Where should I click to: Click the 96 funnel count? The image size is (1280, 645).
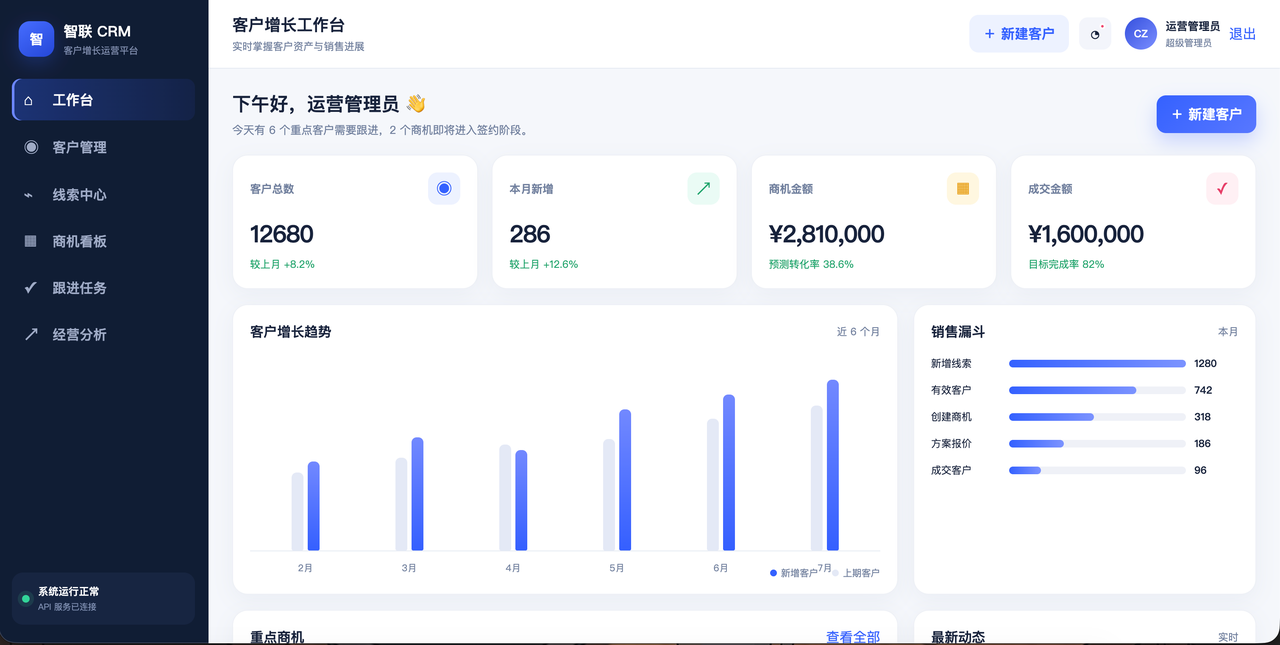pos(1200,470)
